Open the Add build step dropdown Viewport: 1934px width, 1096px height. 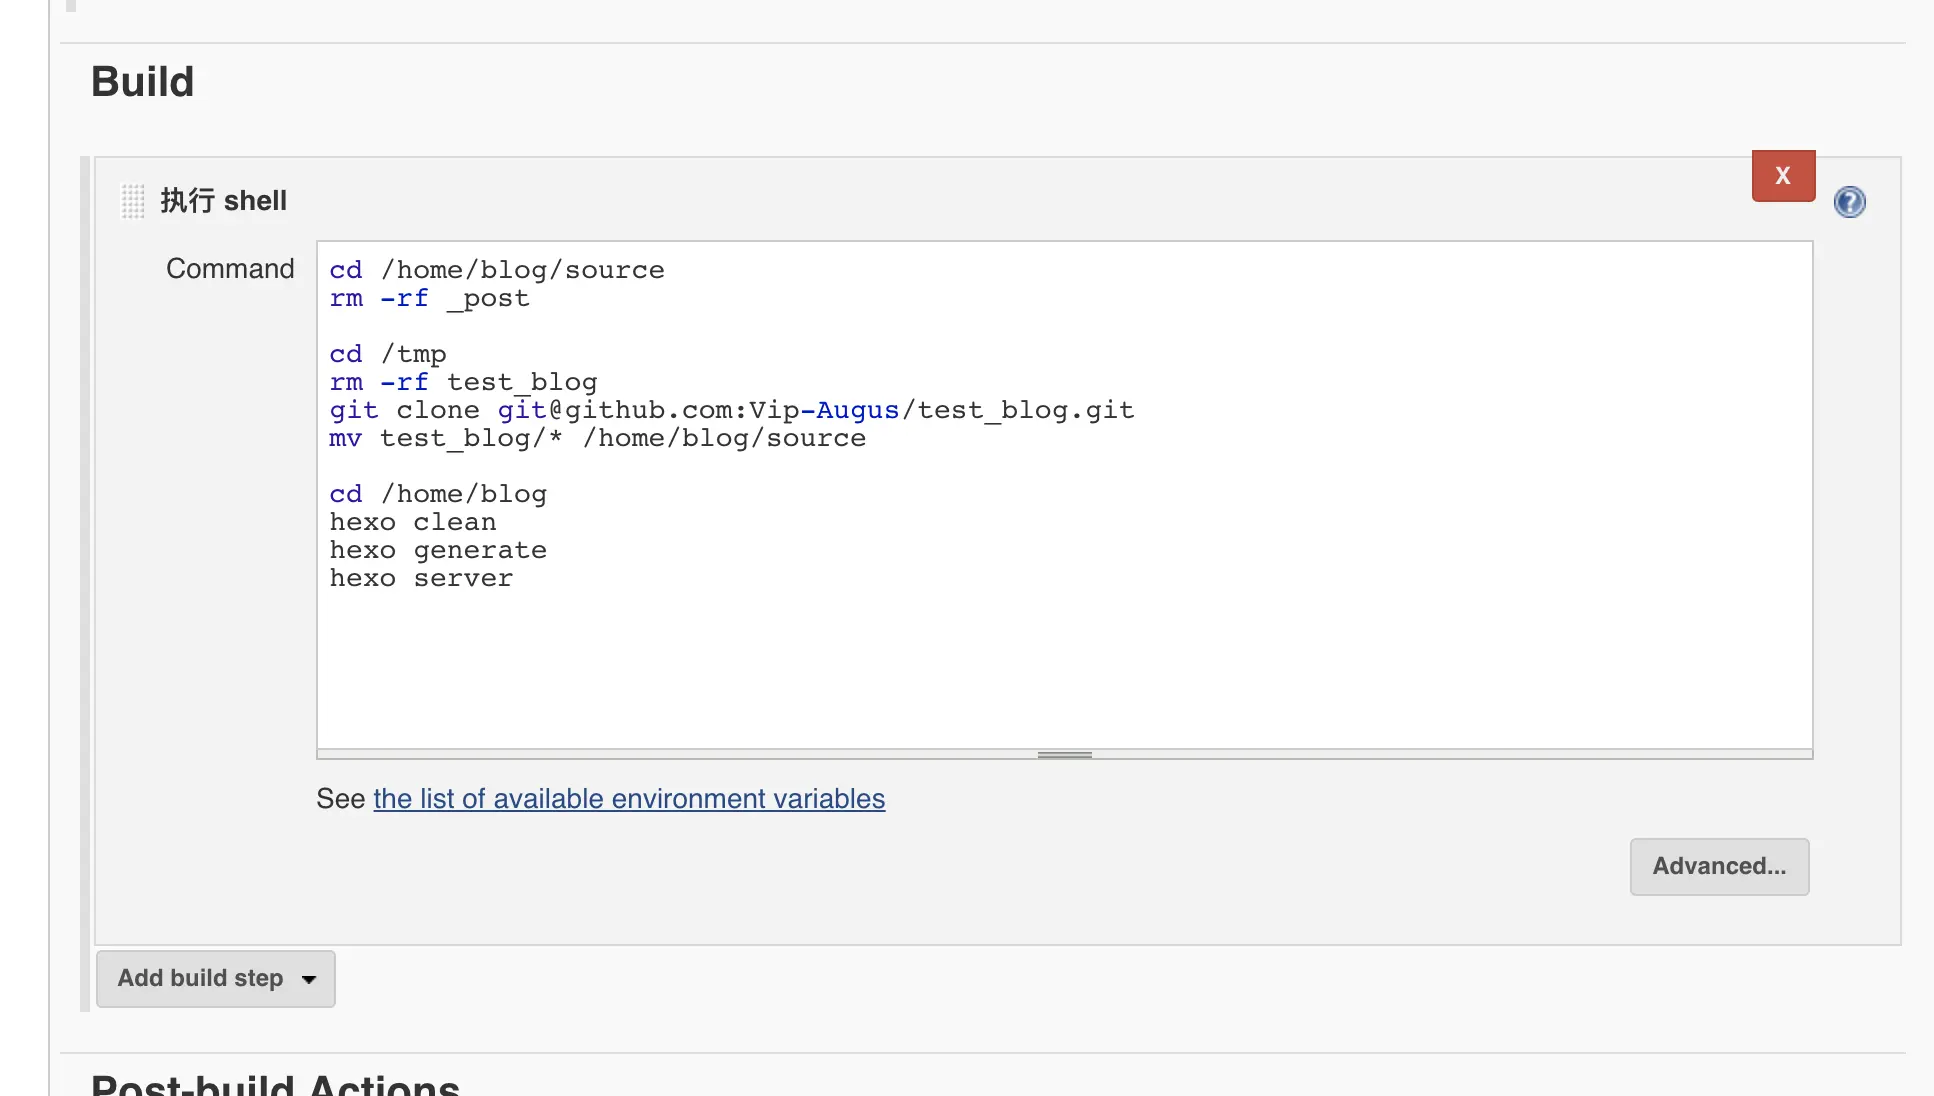(x=216, y=978)
